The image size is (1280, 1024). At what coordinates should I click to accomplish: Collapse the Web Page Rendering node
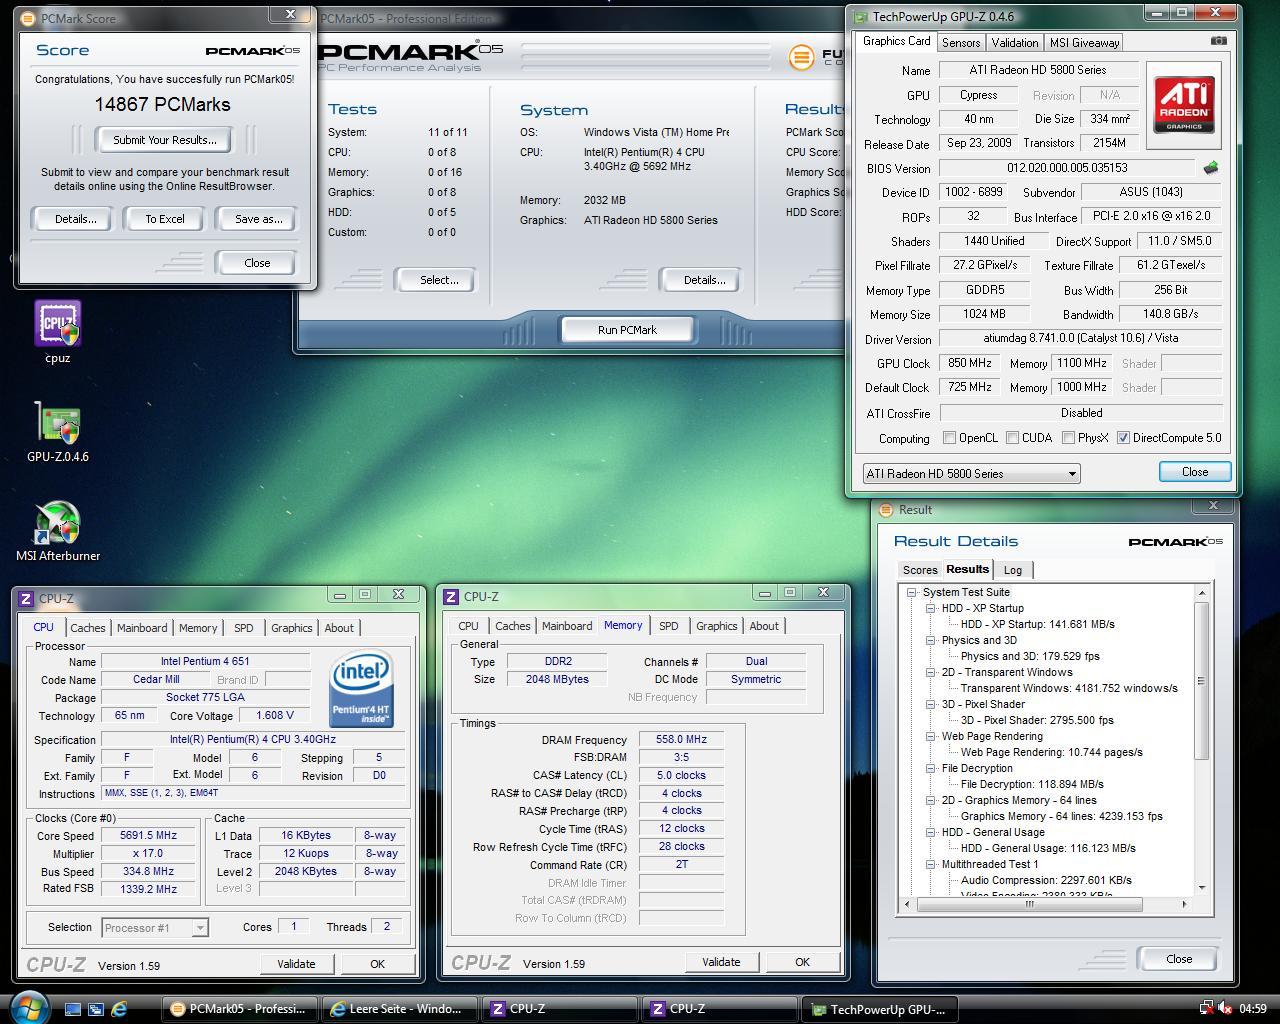(x=930, y=736)
